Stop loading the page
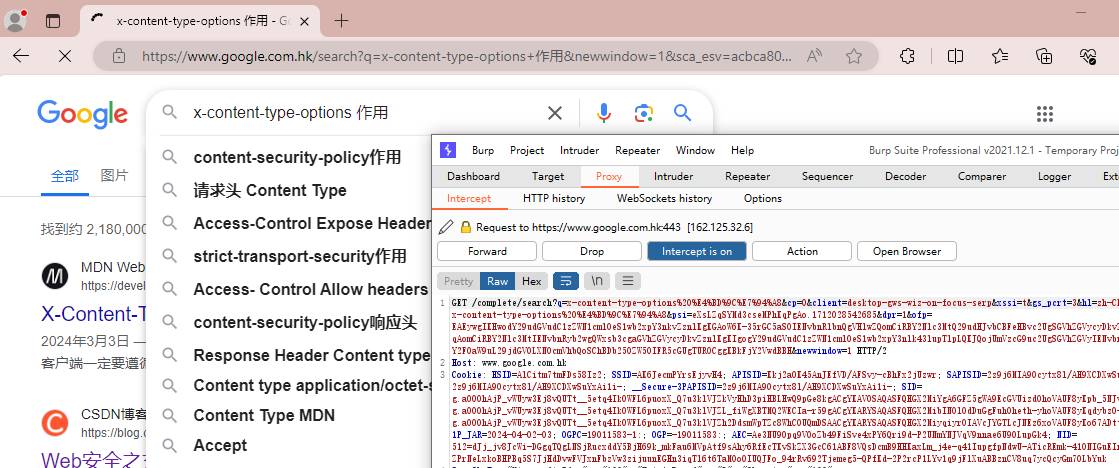This screenshot has height=468, width=1119. point(64,56)
